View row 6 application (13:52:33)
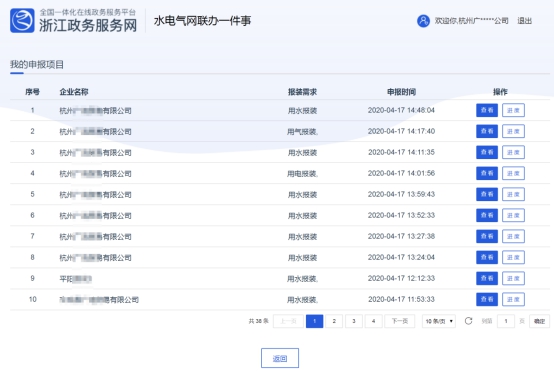The image size is (554, 371). (487, 215)
